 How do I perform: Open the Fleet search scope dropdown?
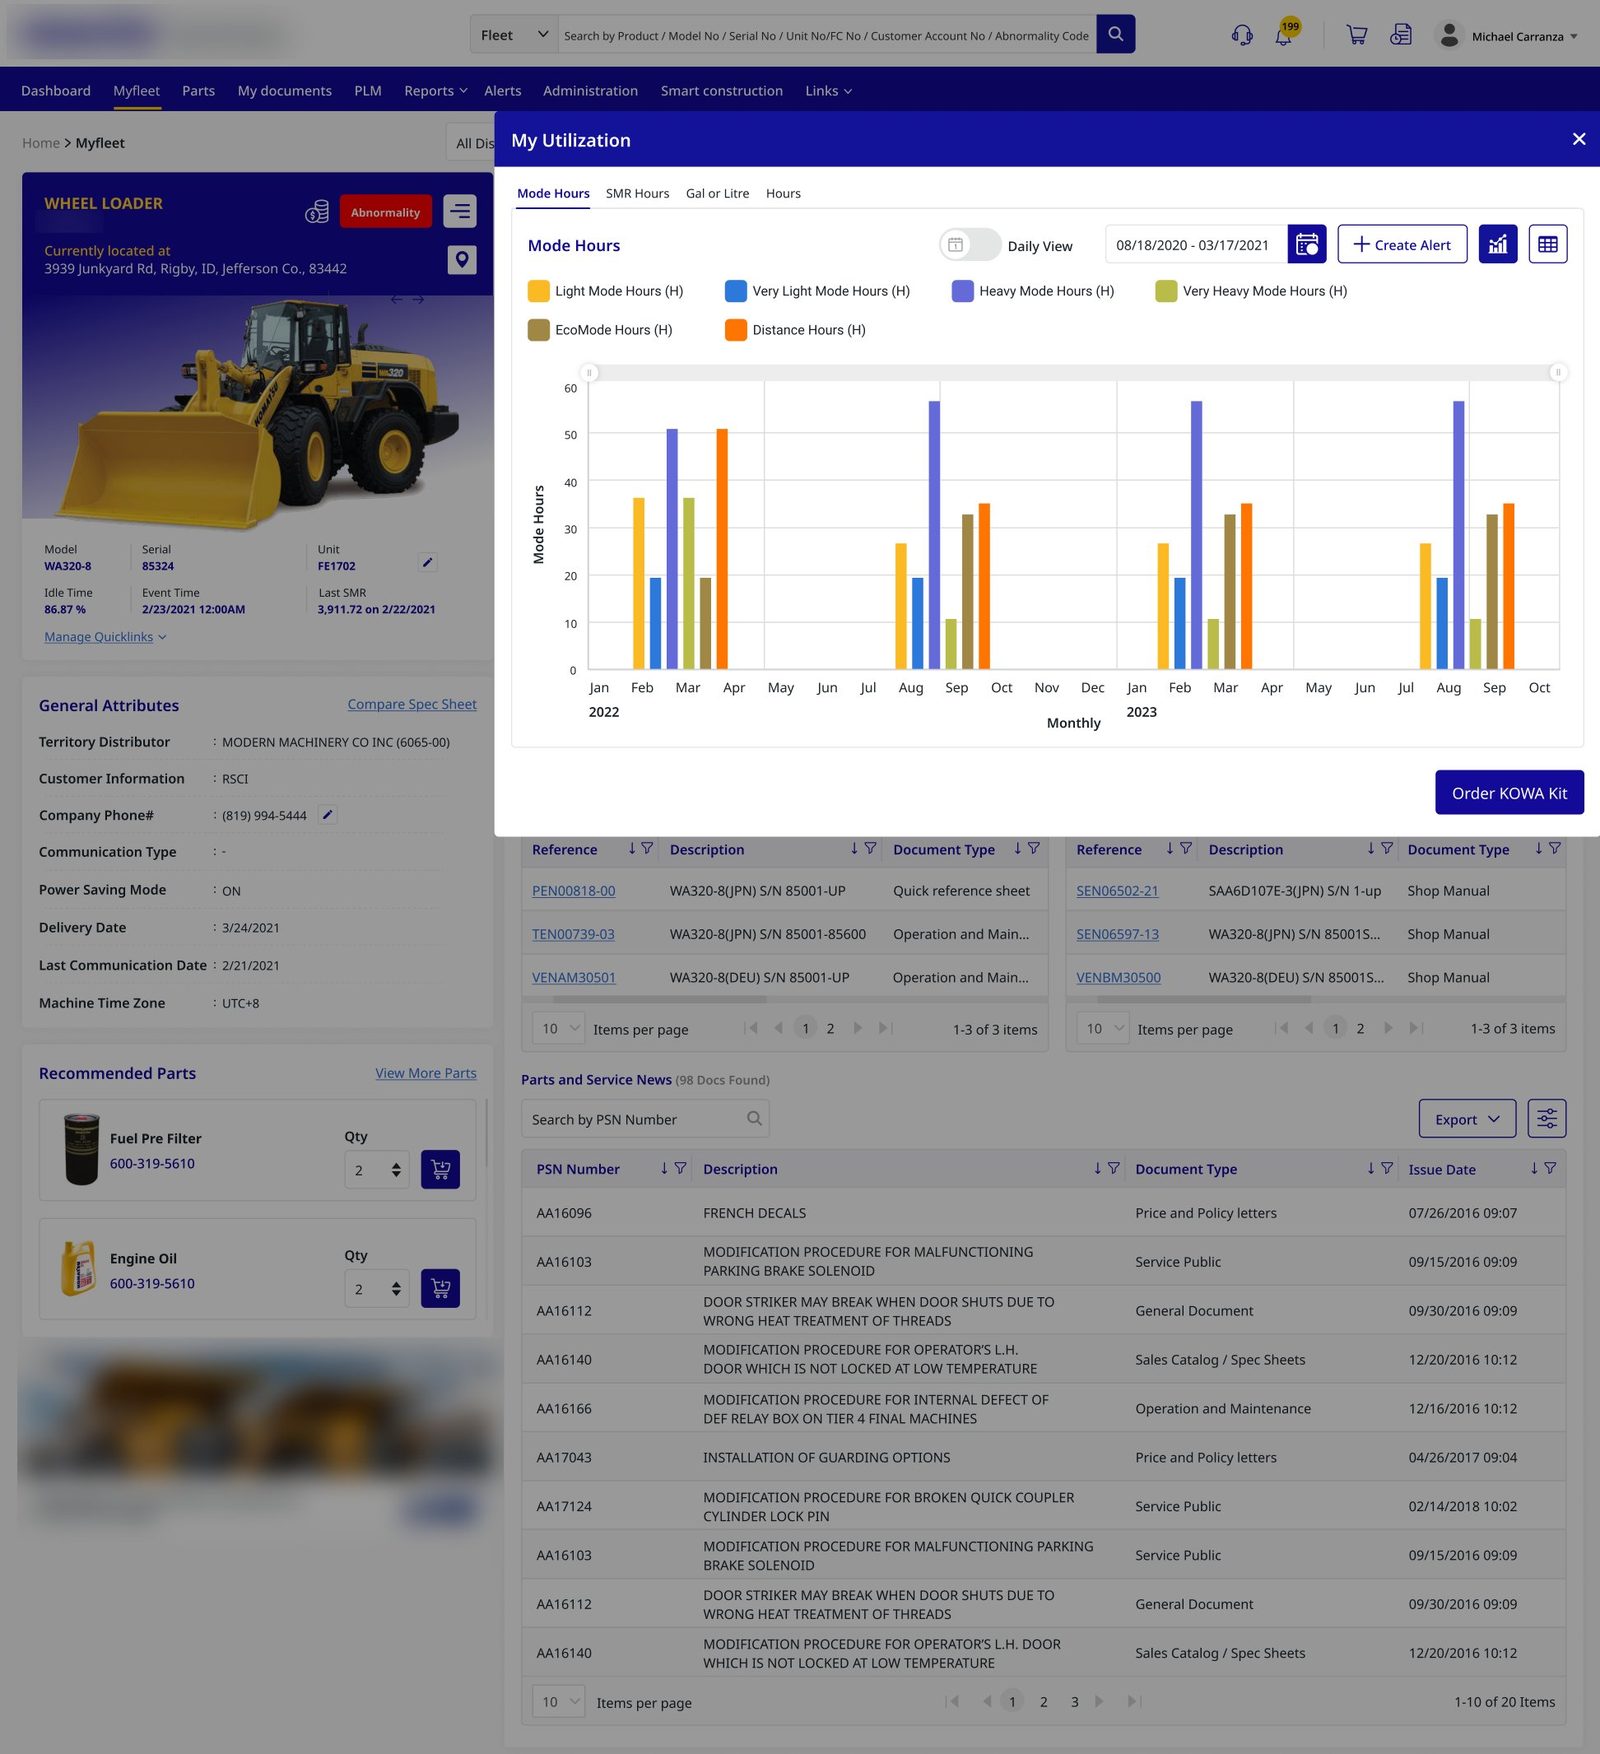pos(514,35)
